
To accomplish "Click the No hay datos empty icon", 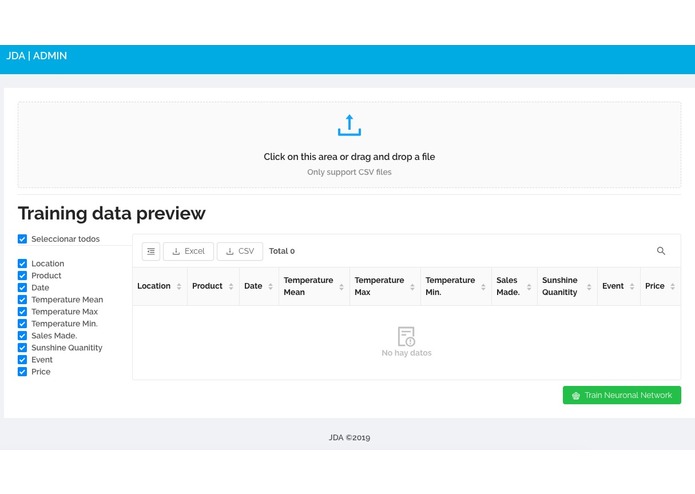I will click(x=406, y=336).
